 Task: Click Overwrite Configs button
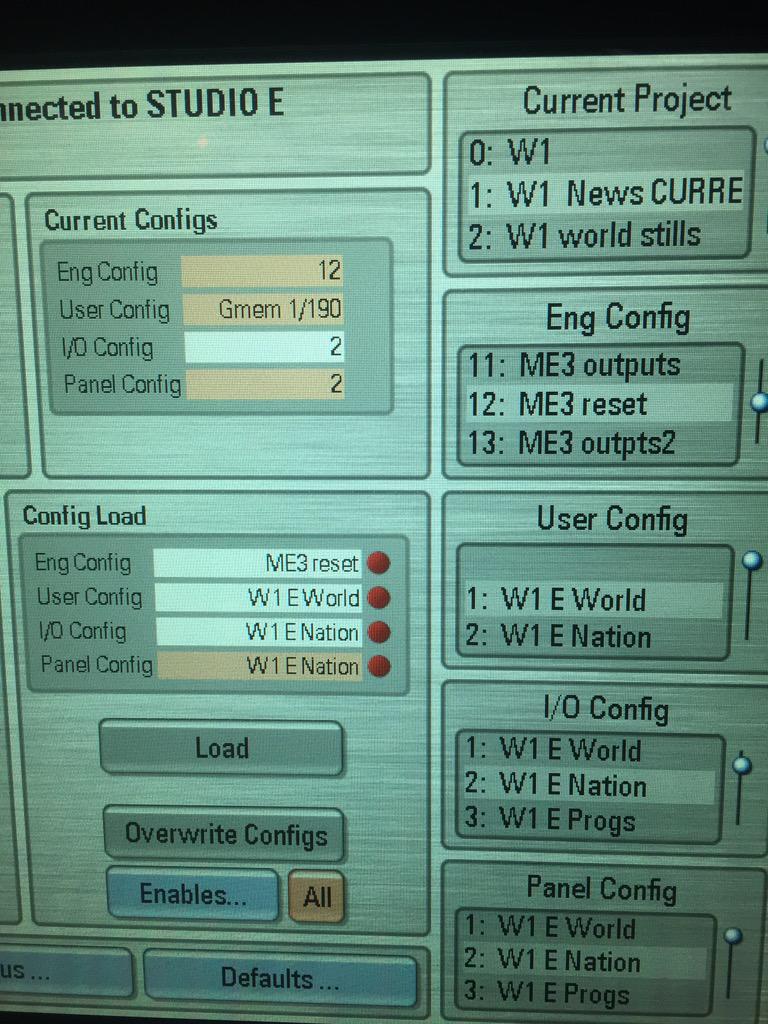pos(225,834)
